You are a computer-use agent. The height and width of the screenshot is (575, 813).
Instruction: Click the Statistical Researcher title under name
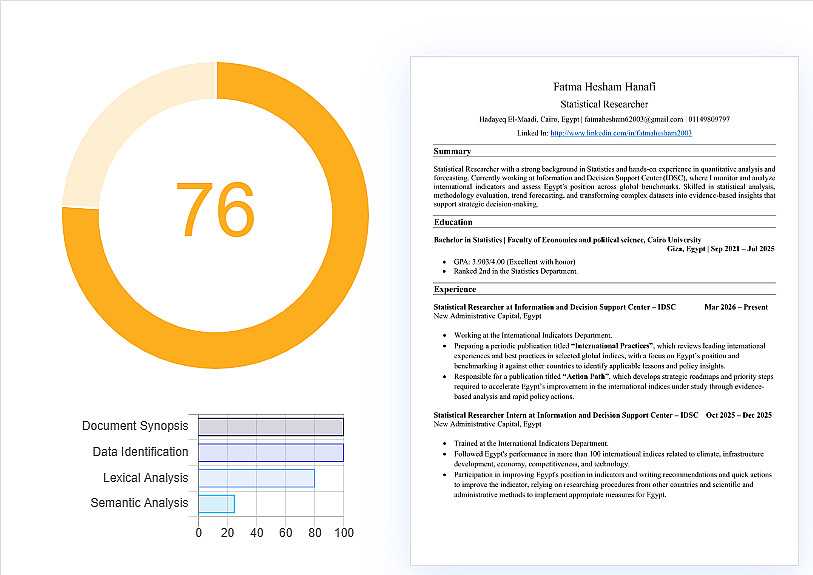(604, 104)
